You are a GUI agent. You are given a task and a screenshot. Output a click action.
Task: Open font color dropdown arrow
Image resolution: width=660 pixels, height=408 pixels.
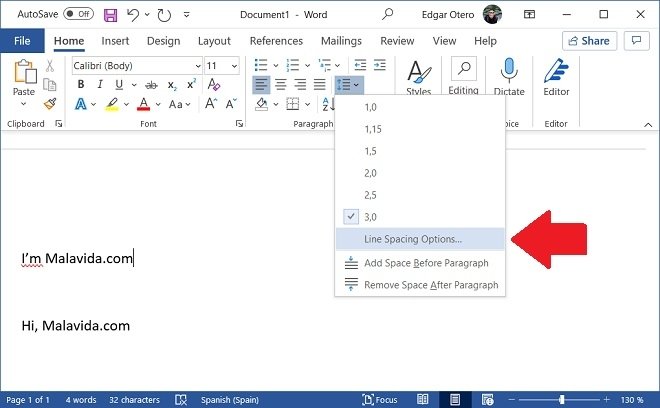click(x=158, y=104)
